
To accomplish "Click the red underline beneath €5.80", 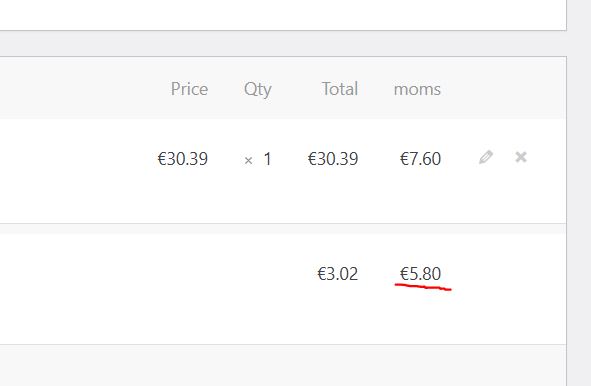I will coord(423,287).
